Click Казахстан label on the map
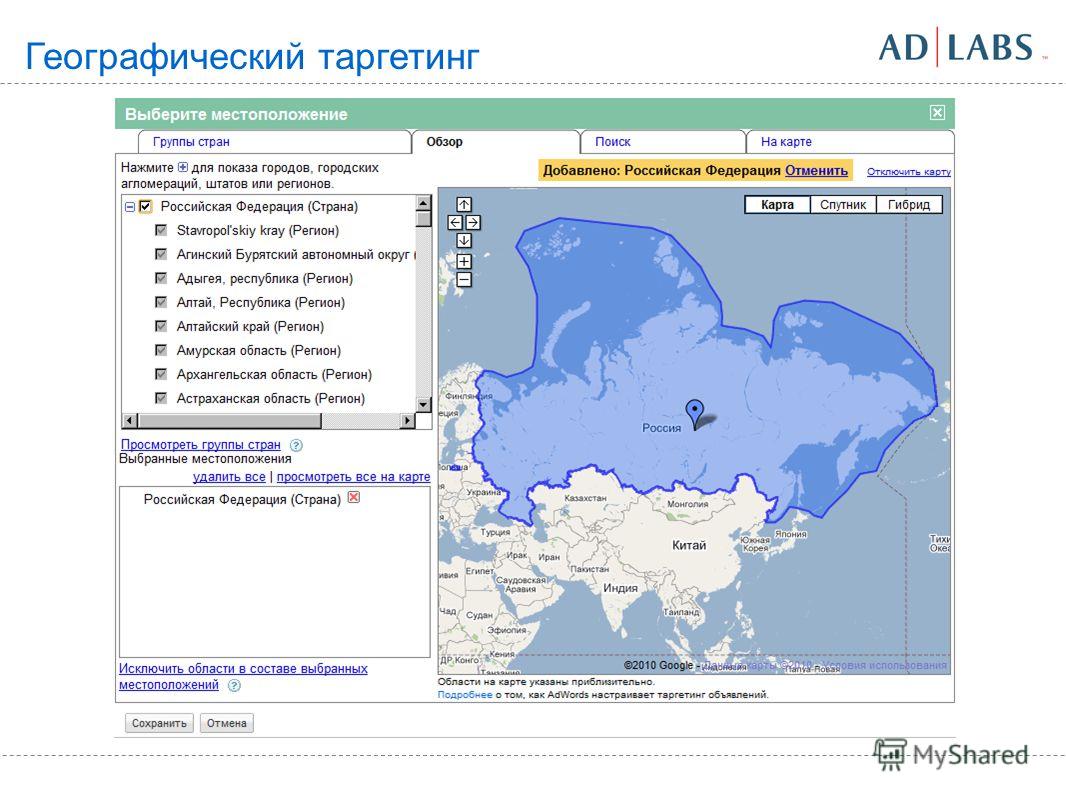 pos(585,498)
